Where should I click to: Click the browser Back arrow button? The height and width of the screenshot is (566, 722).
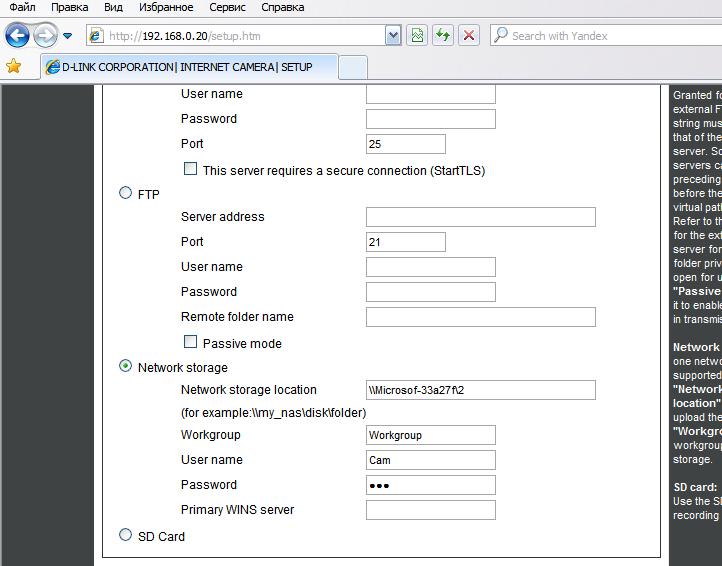(17, 36)
